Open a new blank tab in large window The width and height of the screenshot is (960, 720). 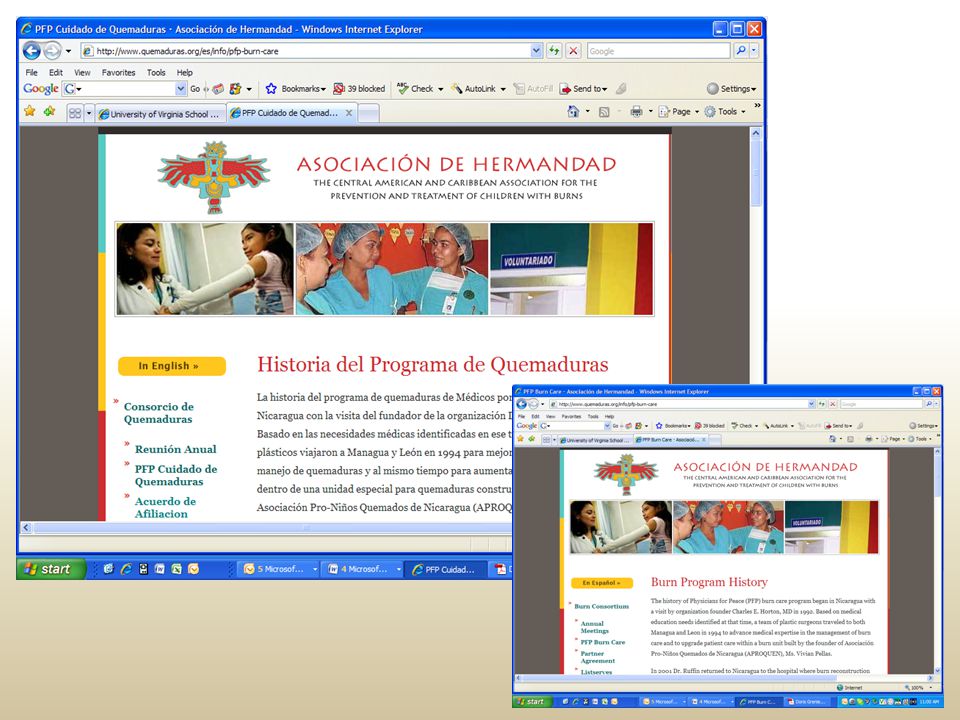[368, 113]
